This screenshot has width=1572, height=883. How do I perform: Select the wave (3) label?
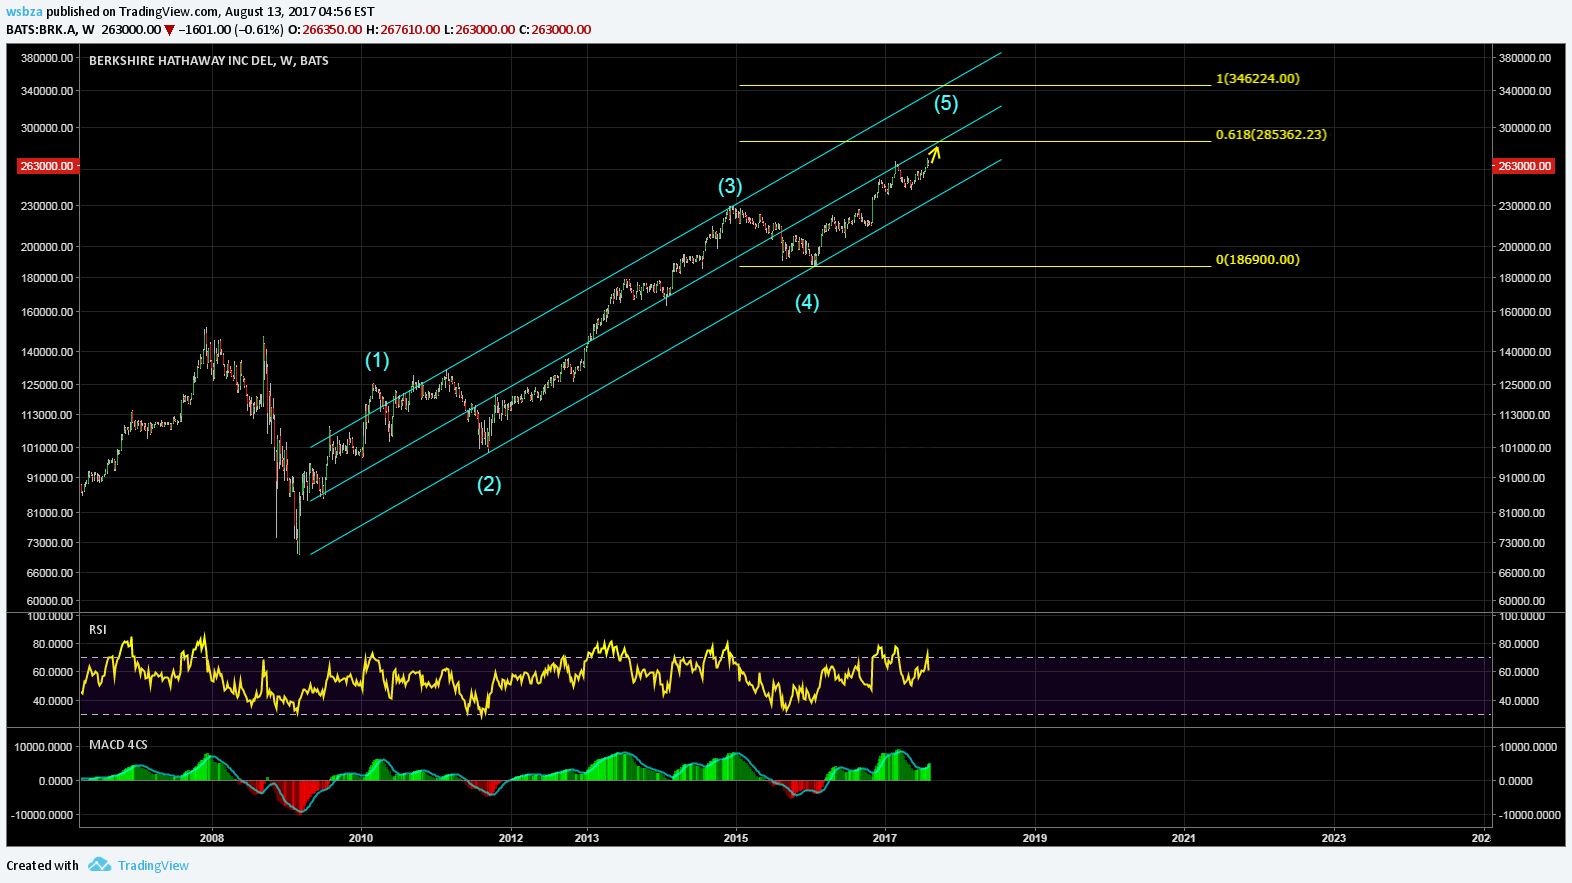[x=730, y=186]
